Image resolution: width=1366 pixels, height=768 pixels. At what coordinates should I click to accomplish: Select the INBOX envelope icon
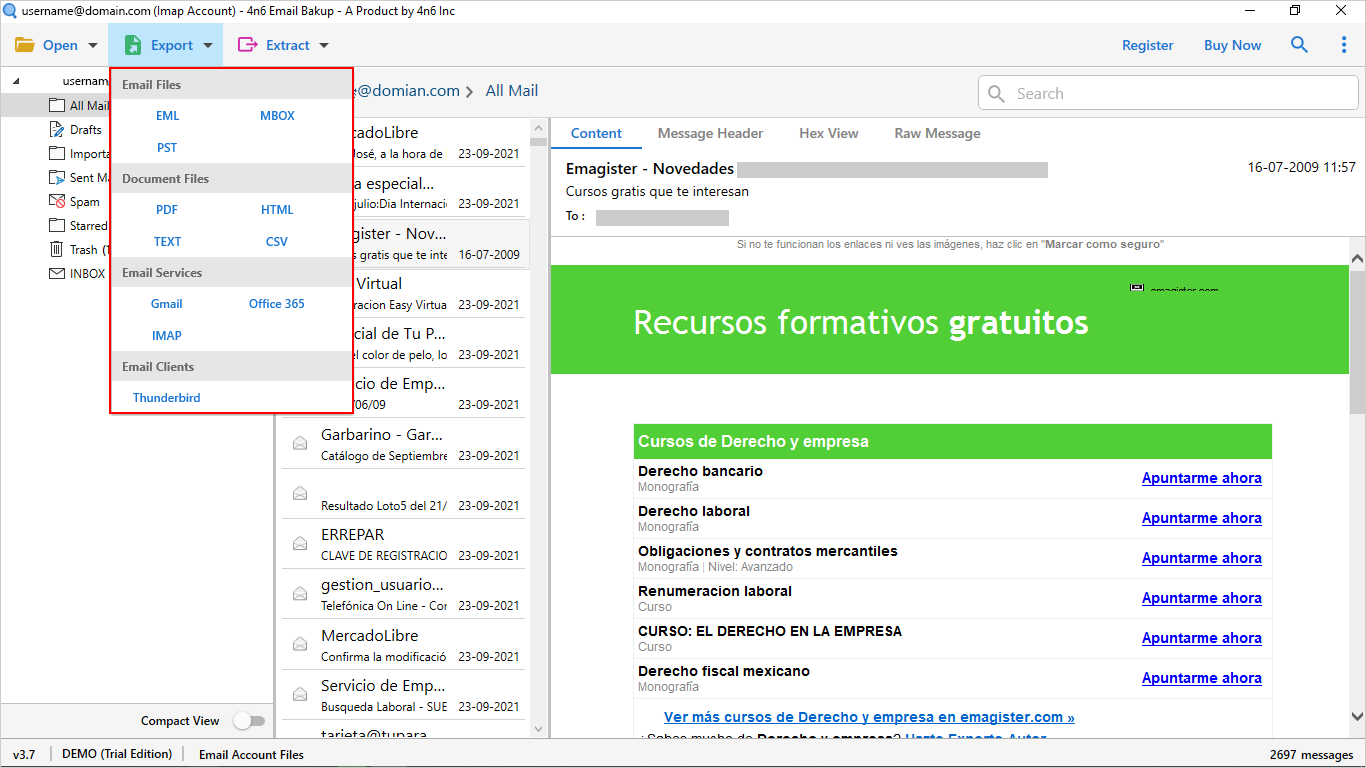(x=58, y=273)
